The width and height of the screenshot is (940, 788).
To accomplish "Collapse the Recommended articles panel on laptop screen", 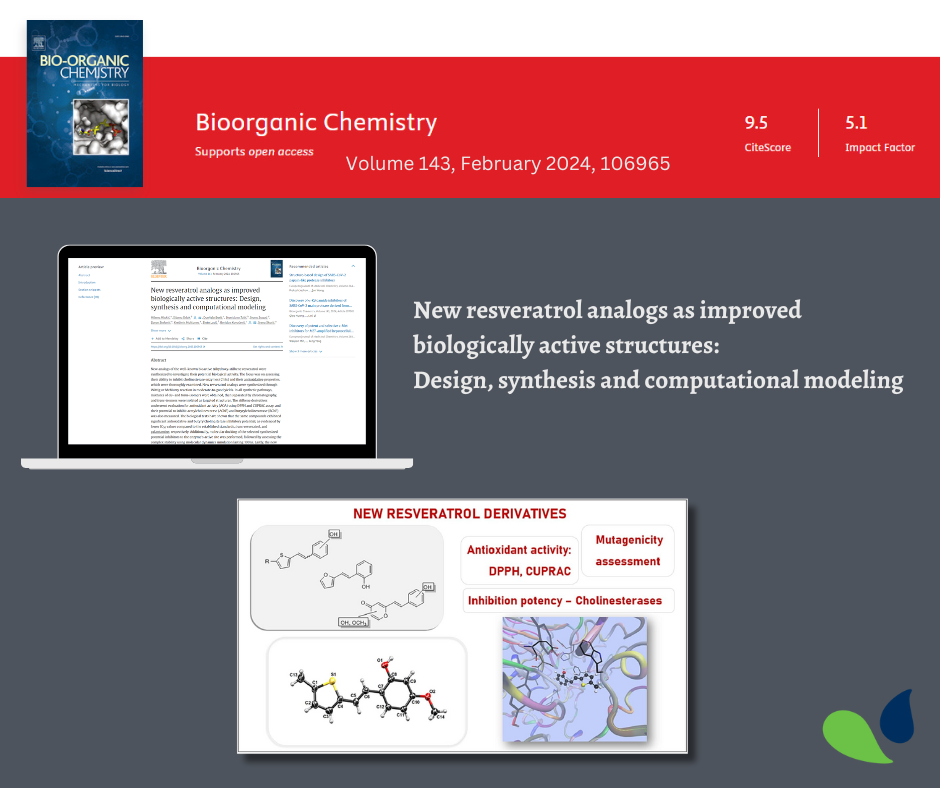I will click(353, 266).
